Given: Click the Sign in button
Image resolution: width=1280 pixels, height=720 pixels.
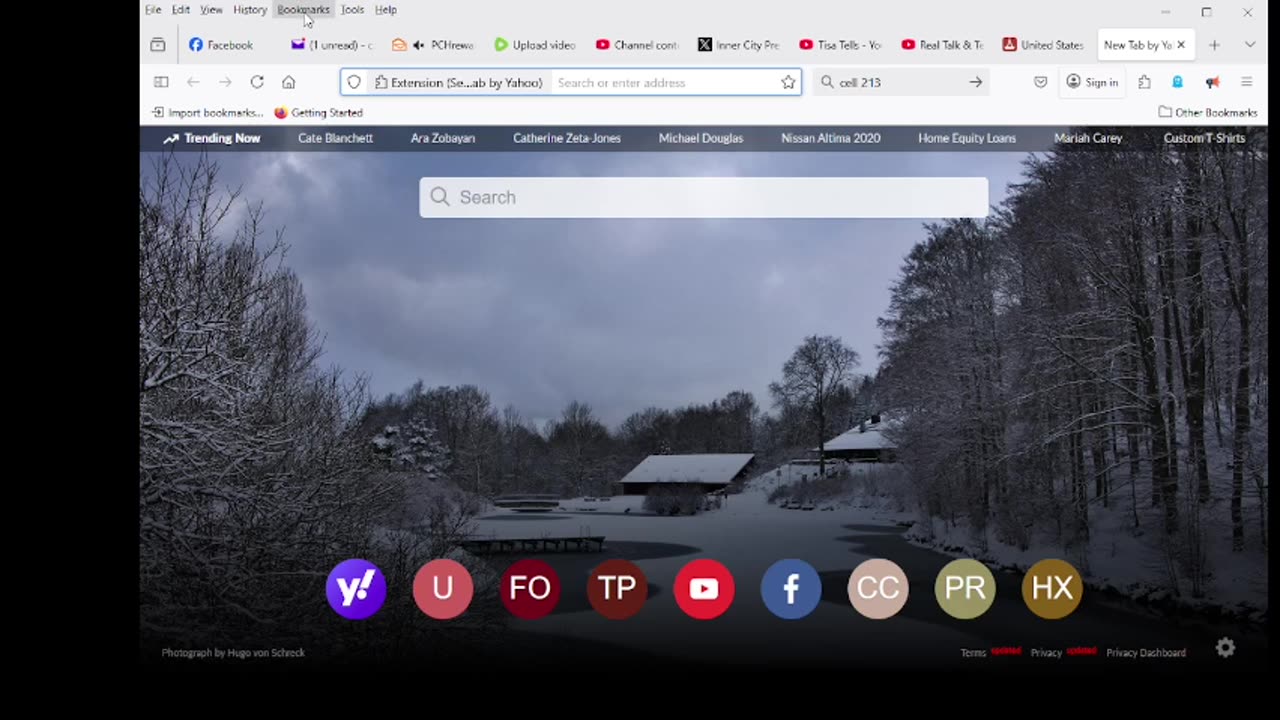Looking at the screenshot, I should click(1092, 82).
